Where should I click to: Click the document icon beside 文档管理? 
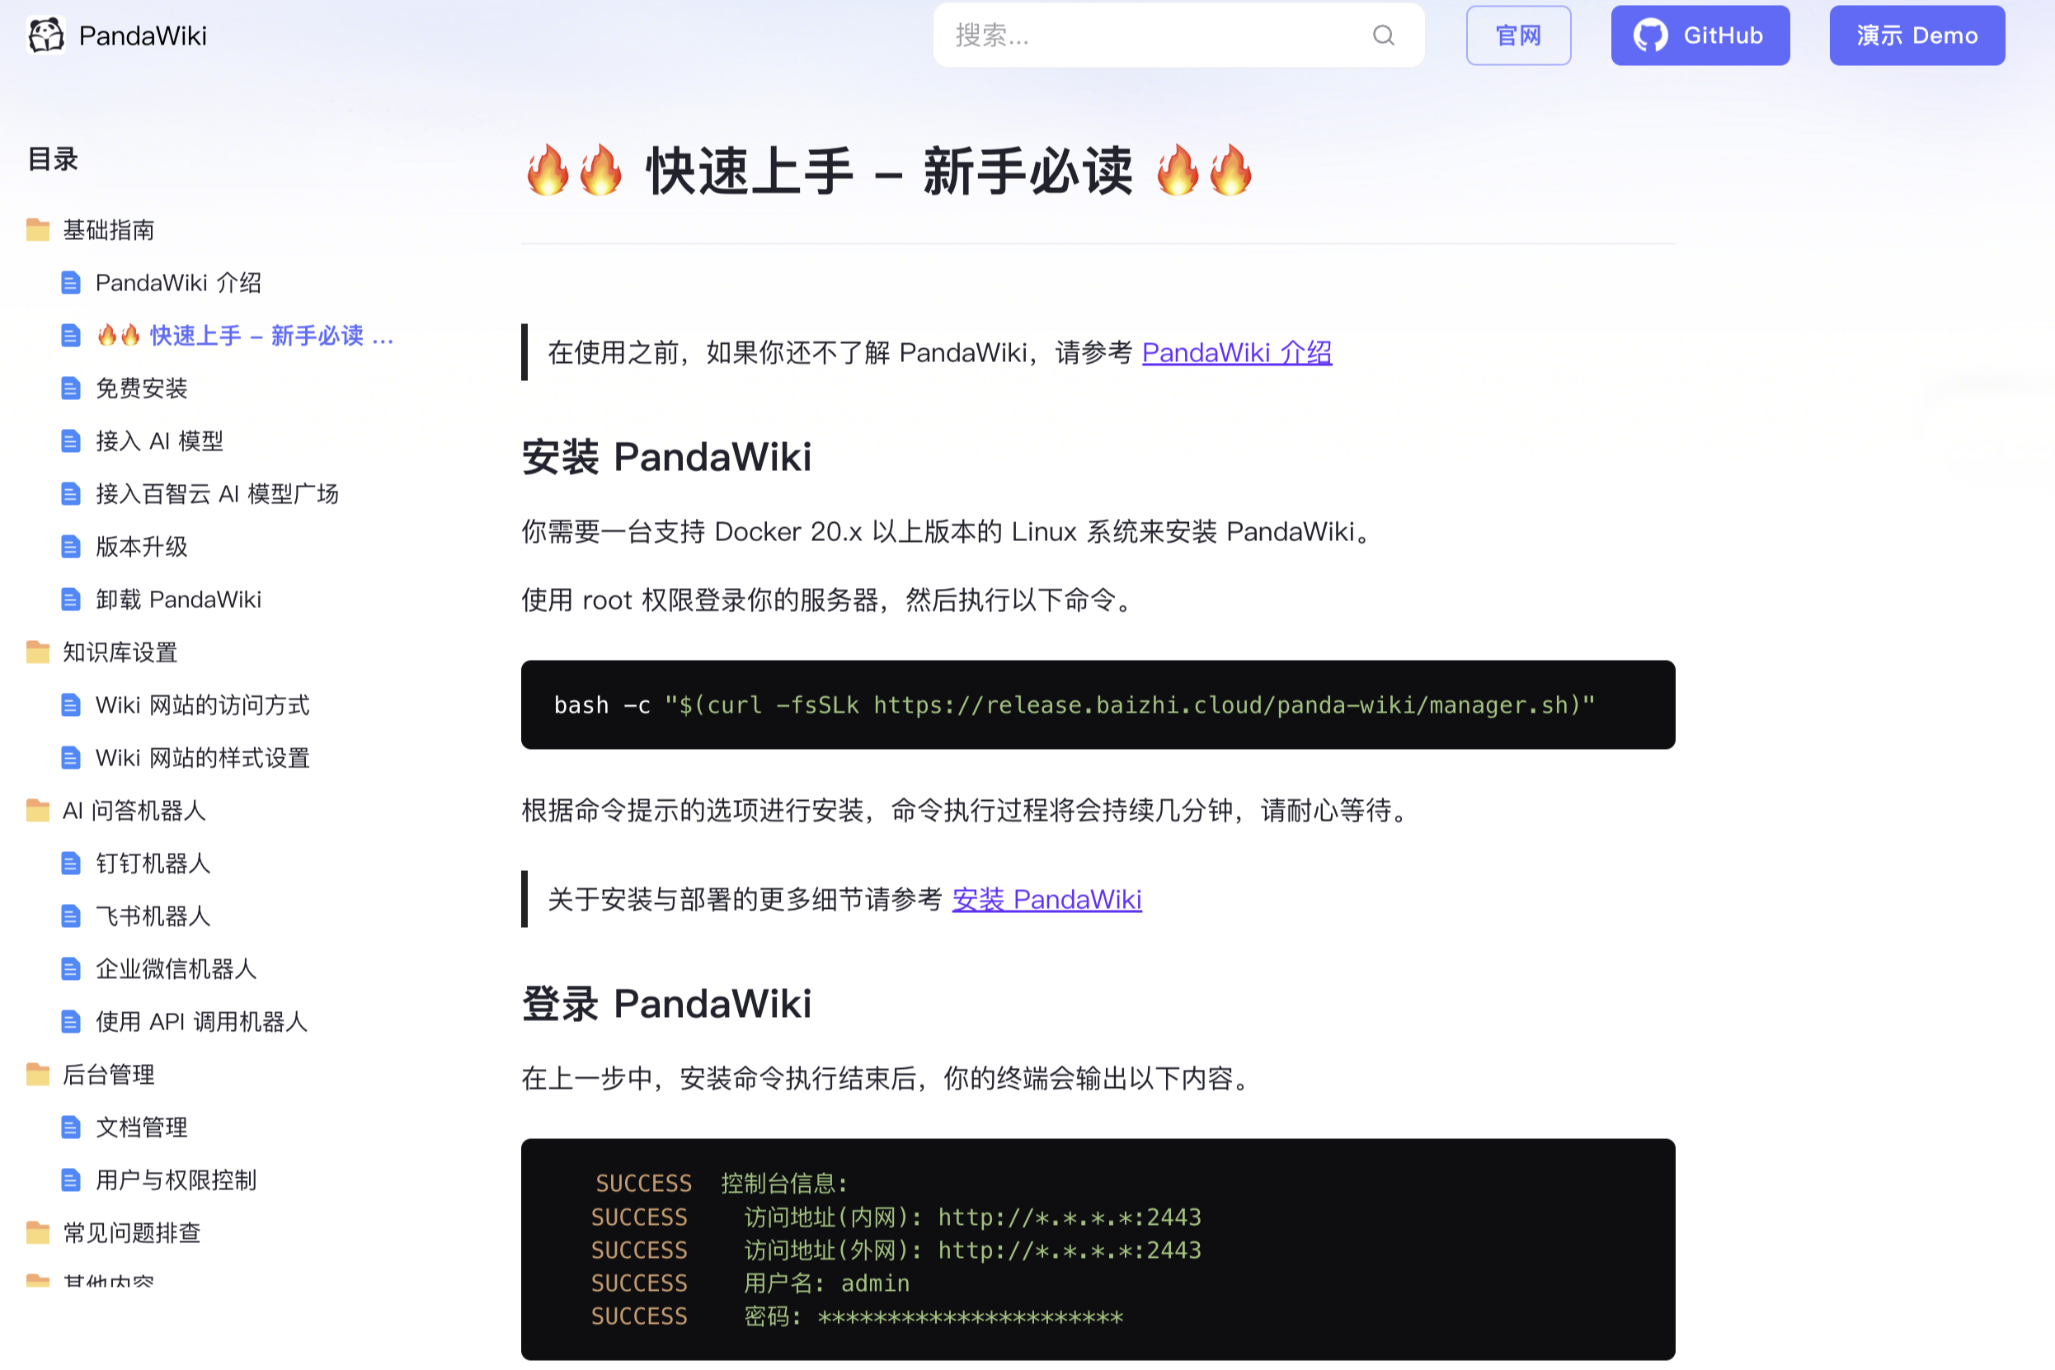pyautogui.click(x=70, y=1128)
